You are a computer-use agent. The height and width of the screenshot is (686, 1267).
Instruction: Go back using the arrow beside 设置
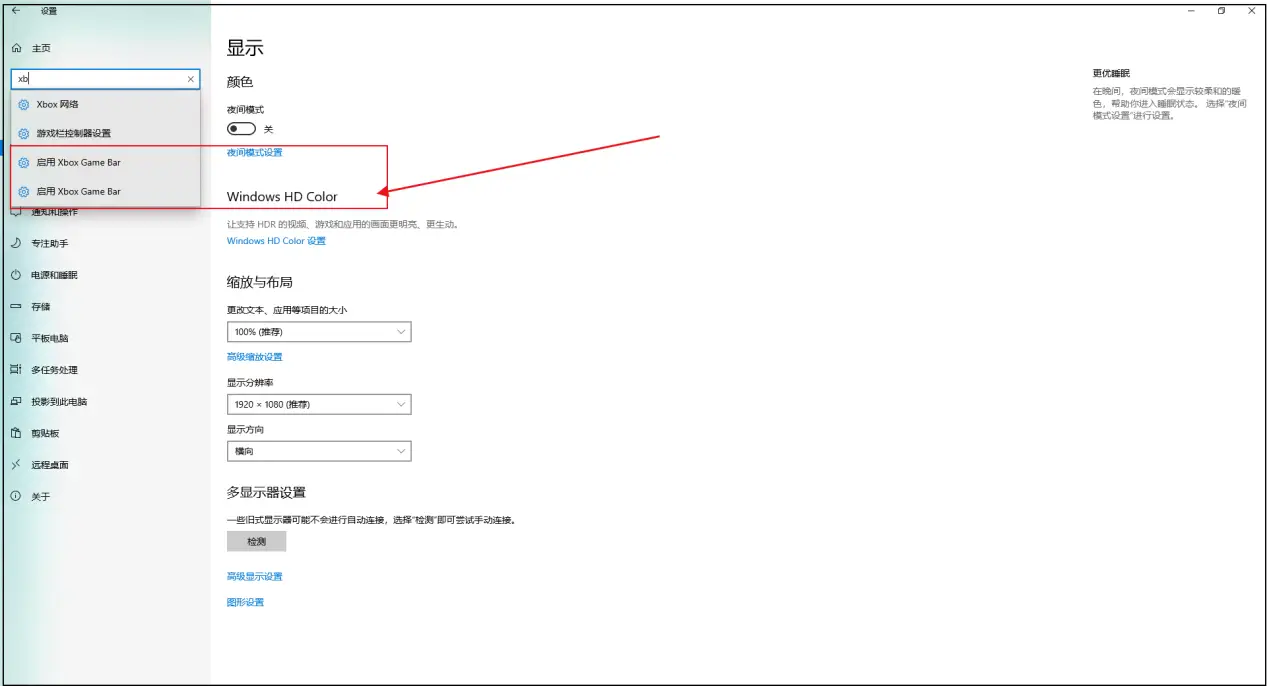15,11
